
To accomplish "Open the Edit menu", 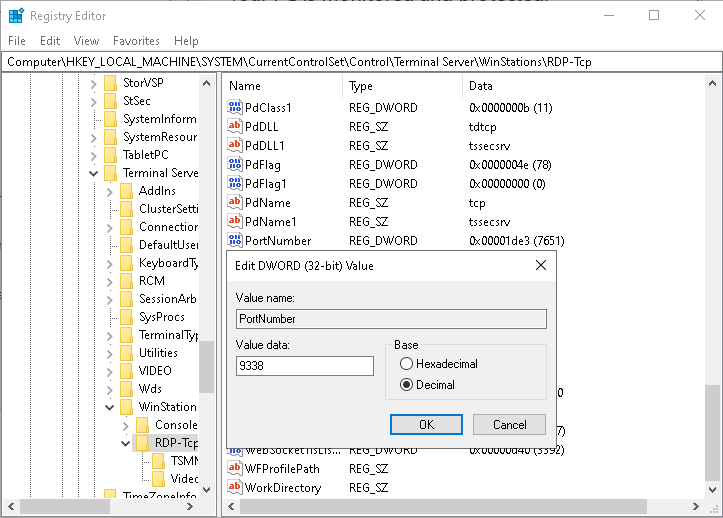I will 50,41.
